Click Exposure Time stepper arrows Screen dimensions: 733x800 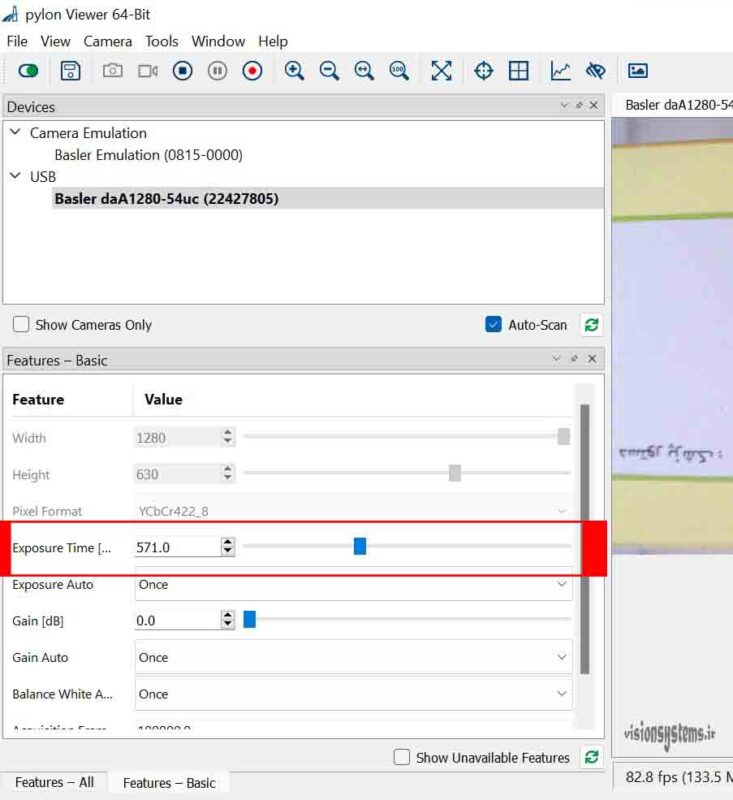click(228, 547)
